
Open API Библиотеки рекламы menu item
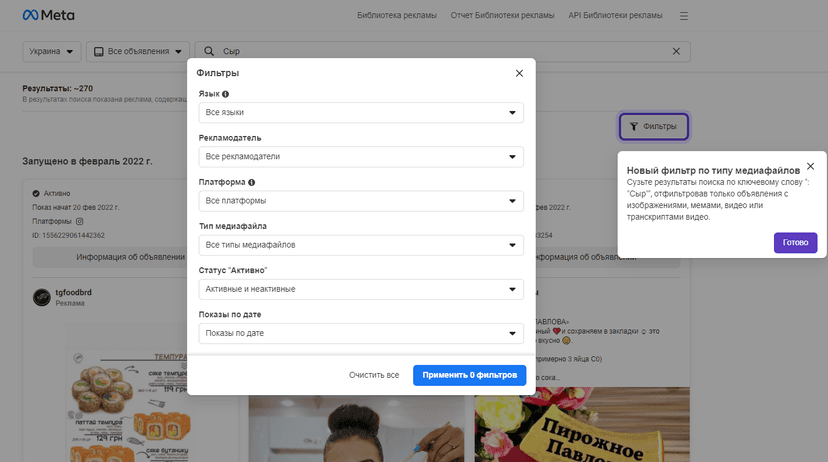click(x=615, y=15)
